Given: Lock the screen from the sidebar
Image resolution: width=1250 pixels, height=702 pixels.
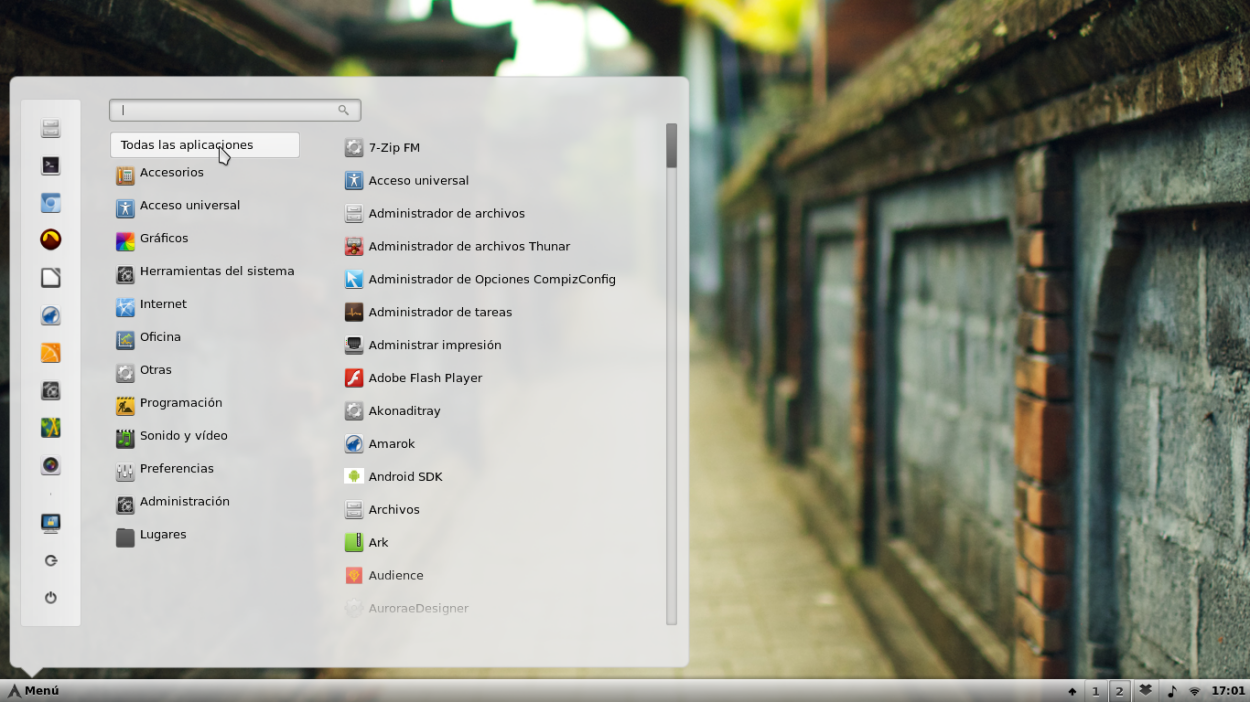Looking at the screenshot, I should [50, 523].
